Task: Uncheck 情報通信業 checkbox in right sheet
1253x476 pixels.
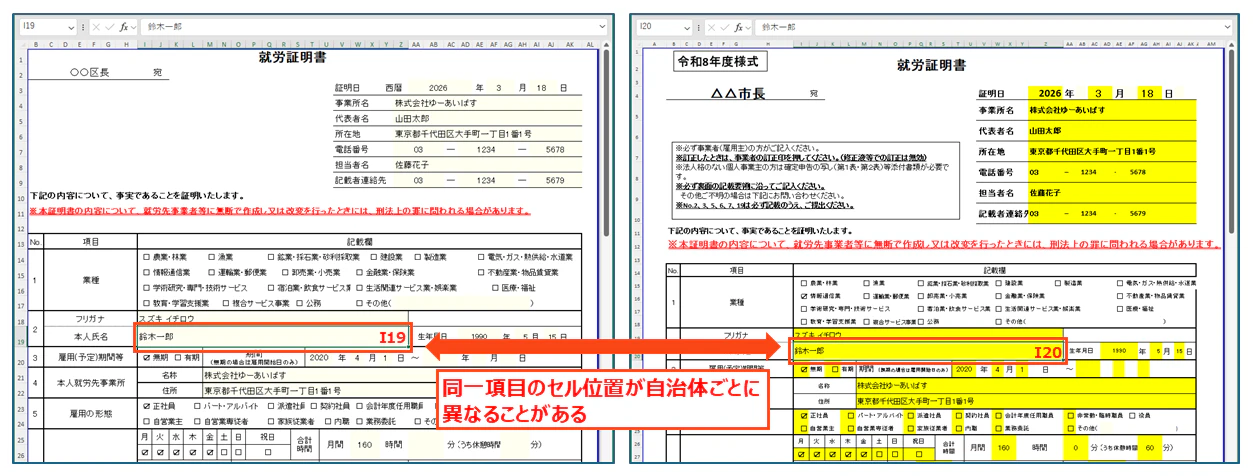Action: pos(804,297)
